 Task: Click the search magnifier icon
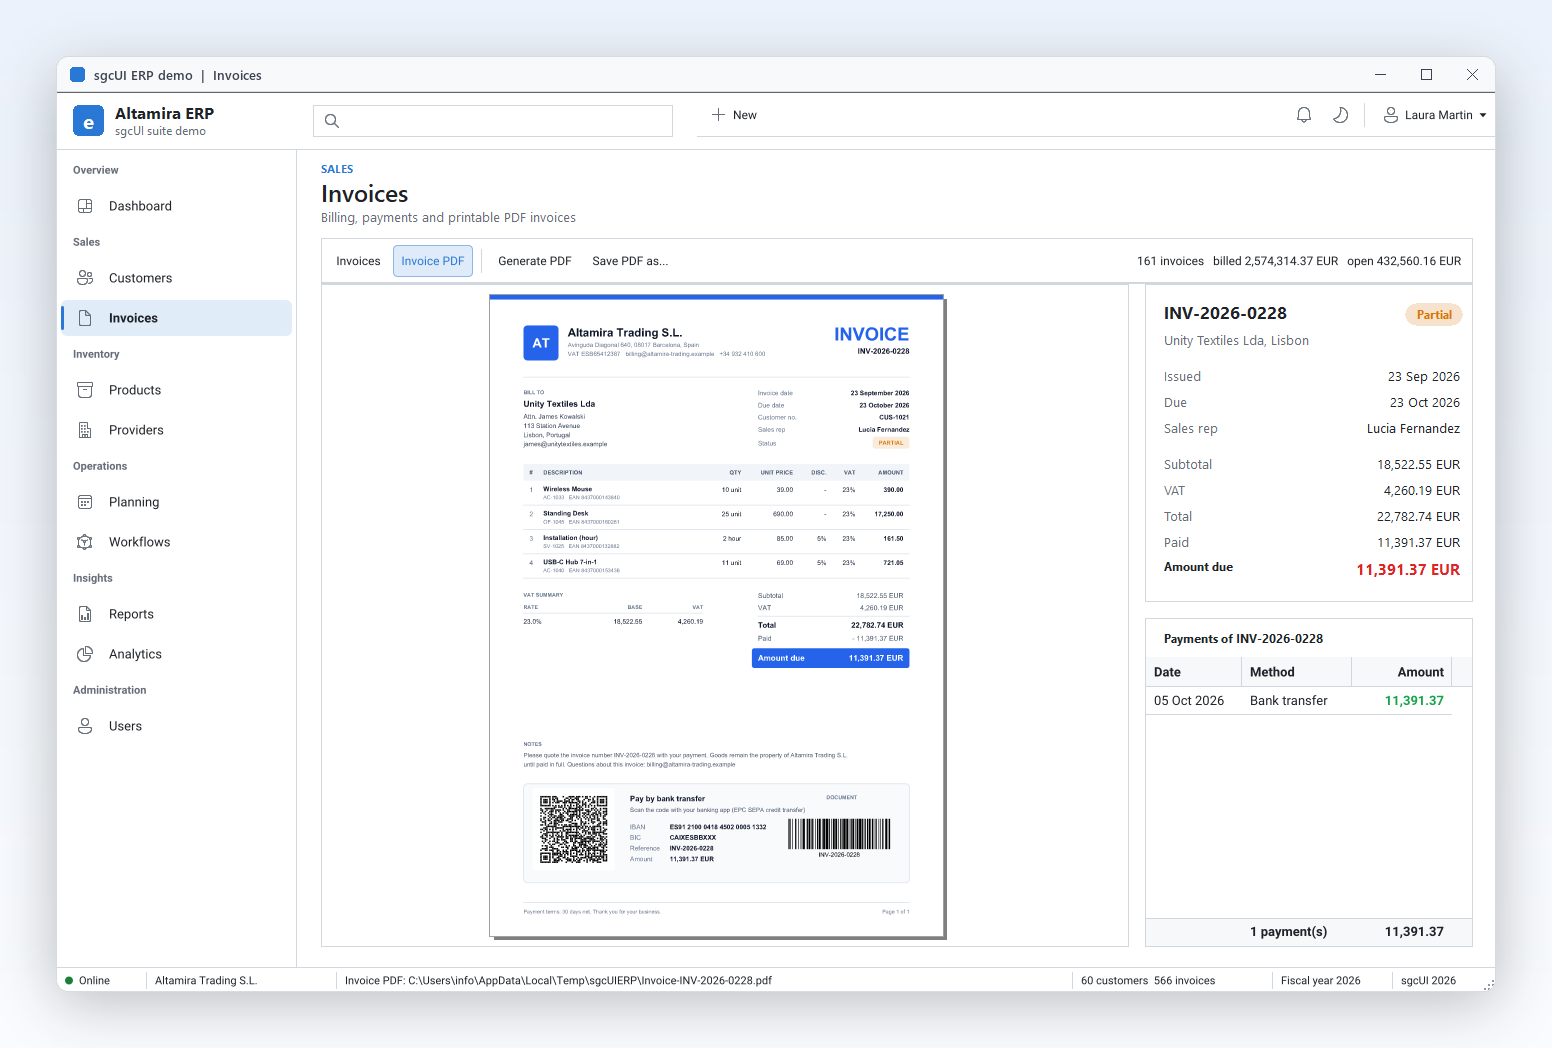332,121
